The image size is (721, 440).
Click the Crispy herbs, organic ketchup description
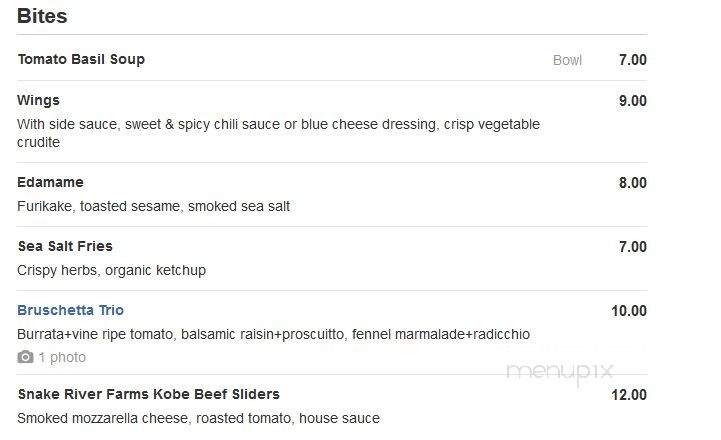point(111,270)
